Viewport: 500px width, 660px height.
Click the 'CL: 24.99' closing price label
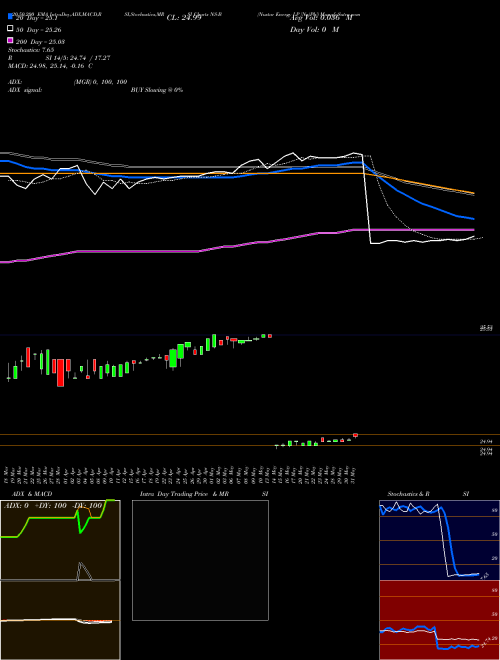(184, 18)
